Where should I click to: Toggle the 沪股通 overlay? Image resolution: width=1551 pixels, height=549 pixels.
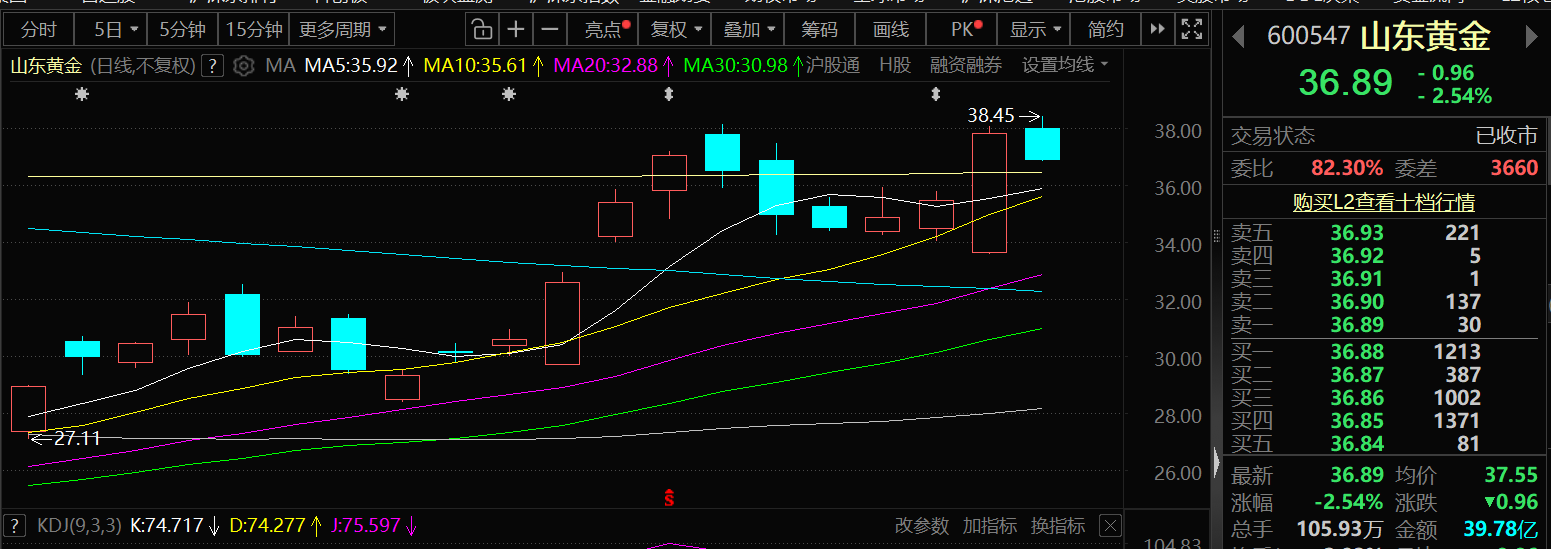[x=833, y=66]
